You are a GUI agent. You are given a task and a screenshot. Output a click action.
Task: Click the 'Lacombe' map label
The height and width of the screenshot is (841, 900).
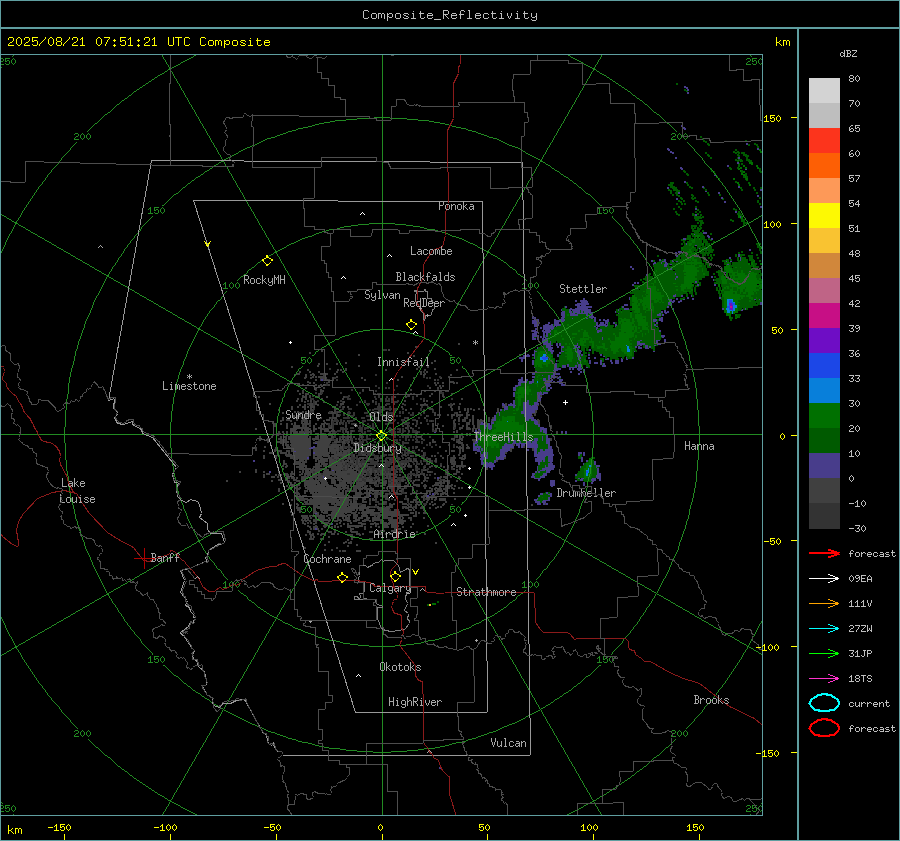[431, 251]
